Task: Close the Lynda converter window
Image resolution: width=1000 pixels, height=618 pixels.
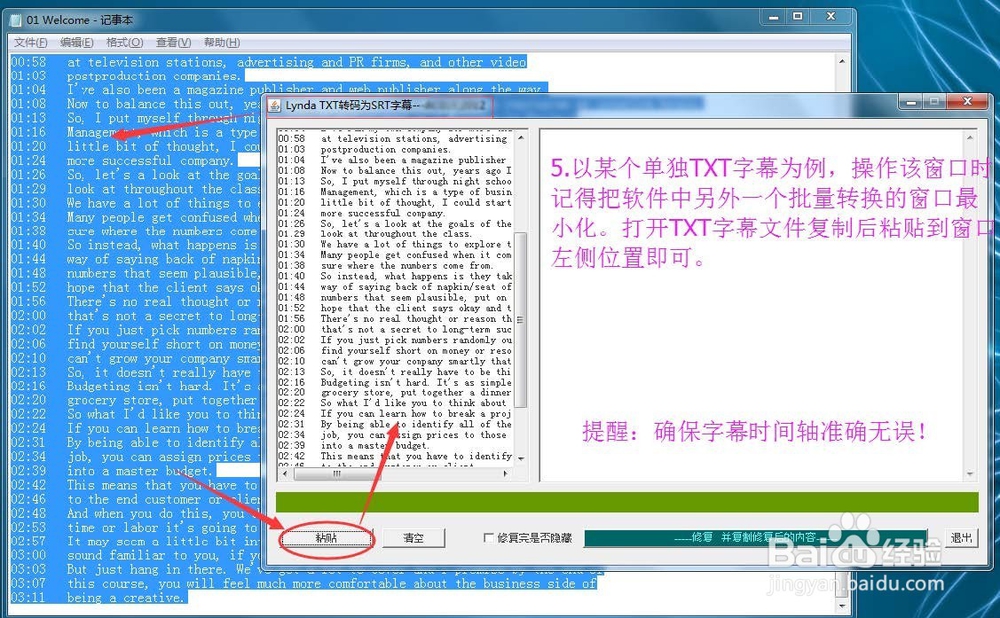Action: (967, 102)
